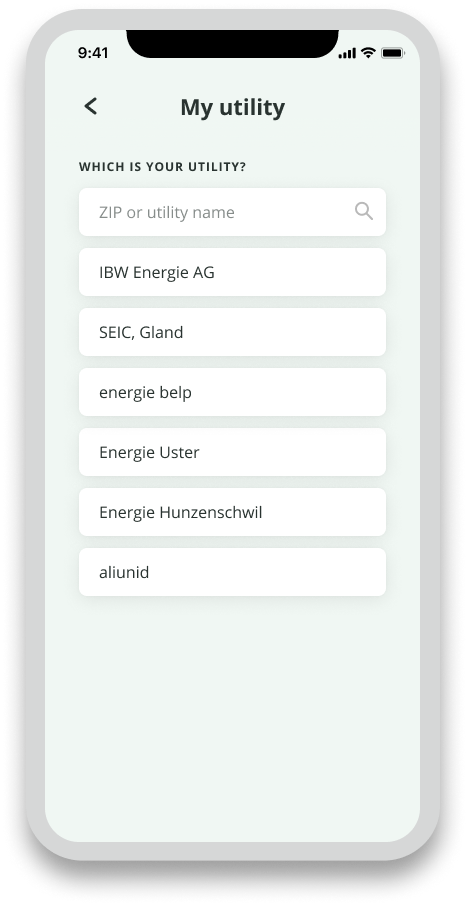Tap the black notch at screen top

[233, 43]
